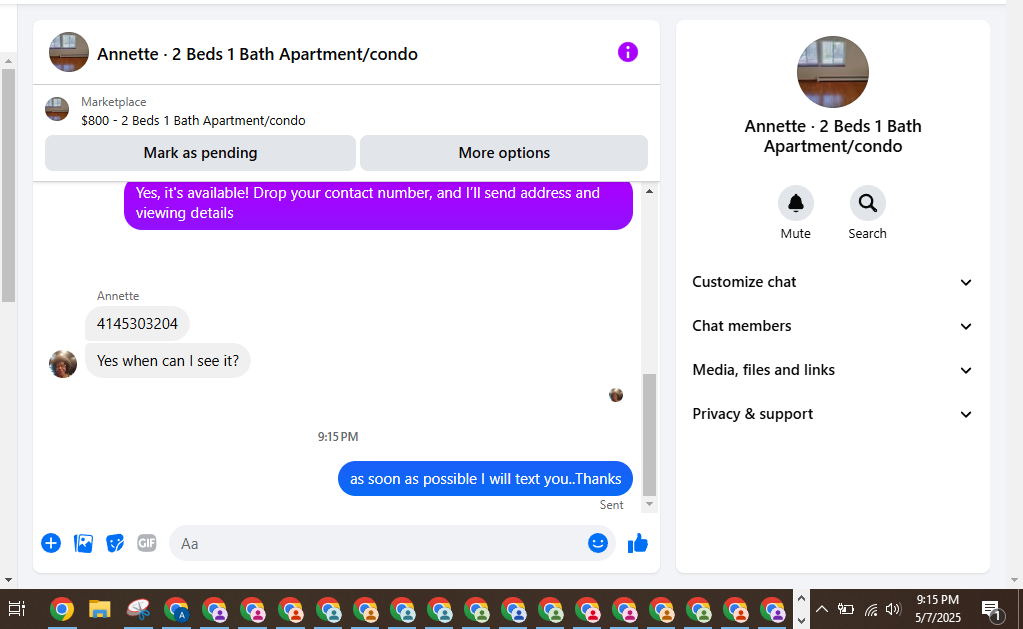The height and width of the screenshot is (629, 1023).
Task: Expand the Chat members section
Action: click(x=832, y=326)
